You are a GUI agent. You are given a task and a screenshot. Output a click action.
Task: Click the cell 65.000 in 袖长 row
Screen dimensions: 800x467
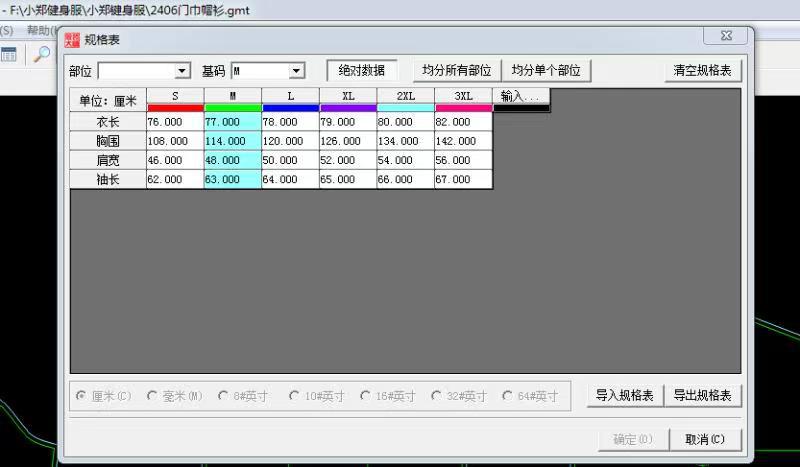click(348, 180)
